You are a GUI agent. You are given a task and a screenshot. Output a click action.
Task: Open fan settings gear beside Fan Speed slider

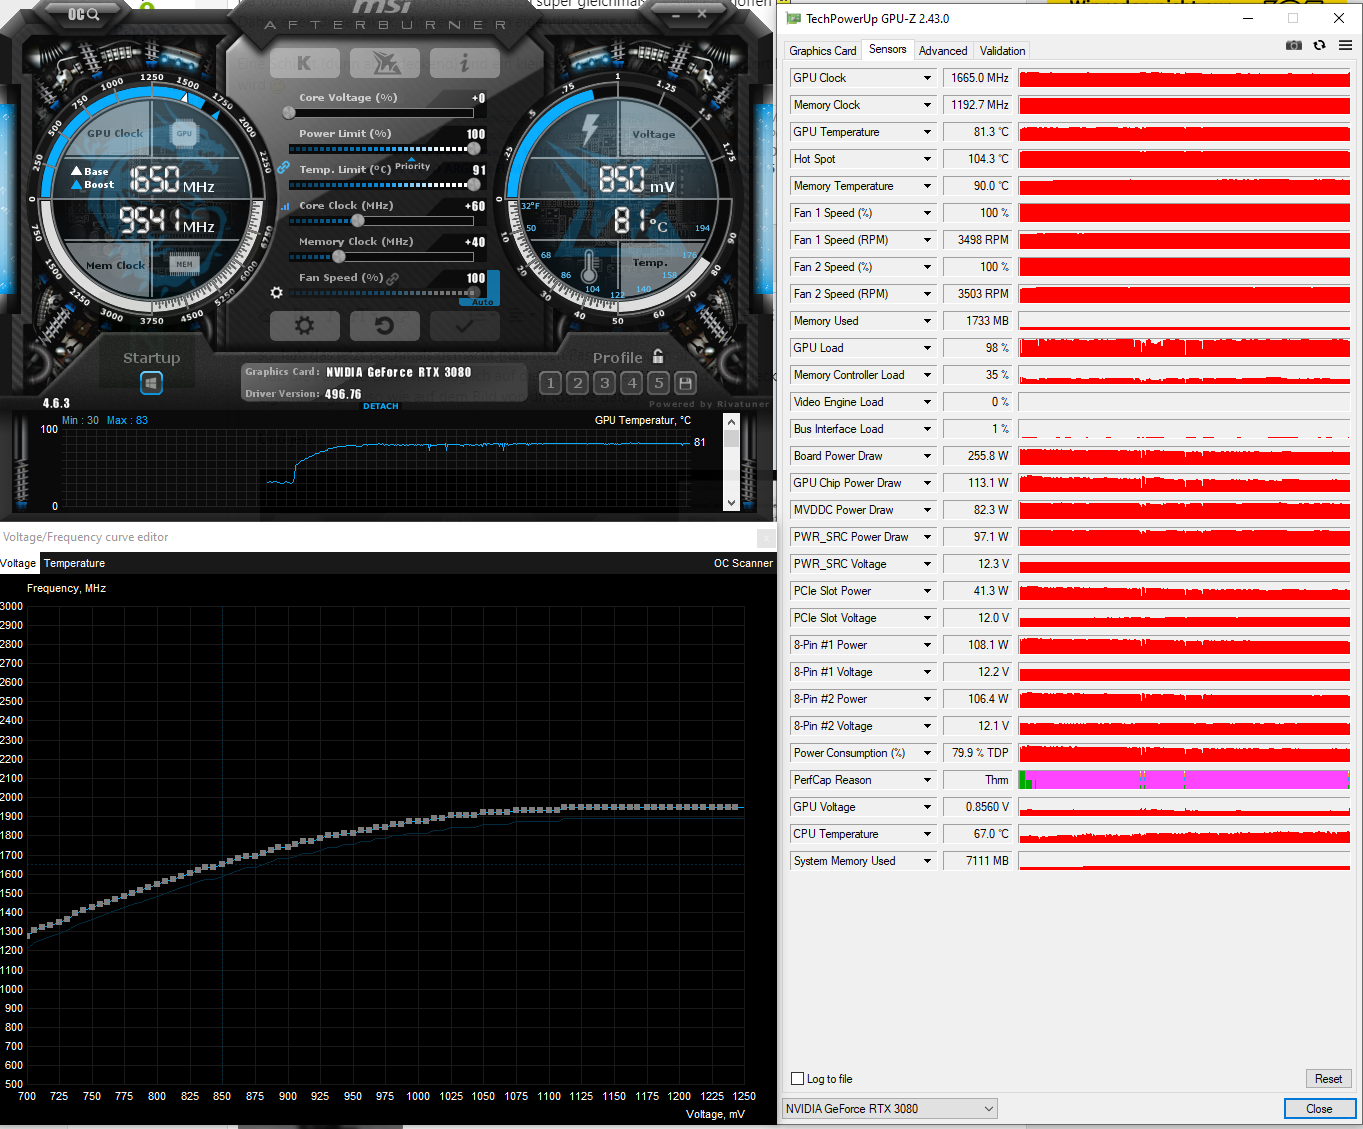[x=277, y=293]
